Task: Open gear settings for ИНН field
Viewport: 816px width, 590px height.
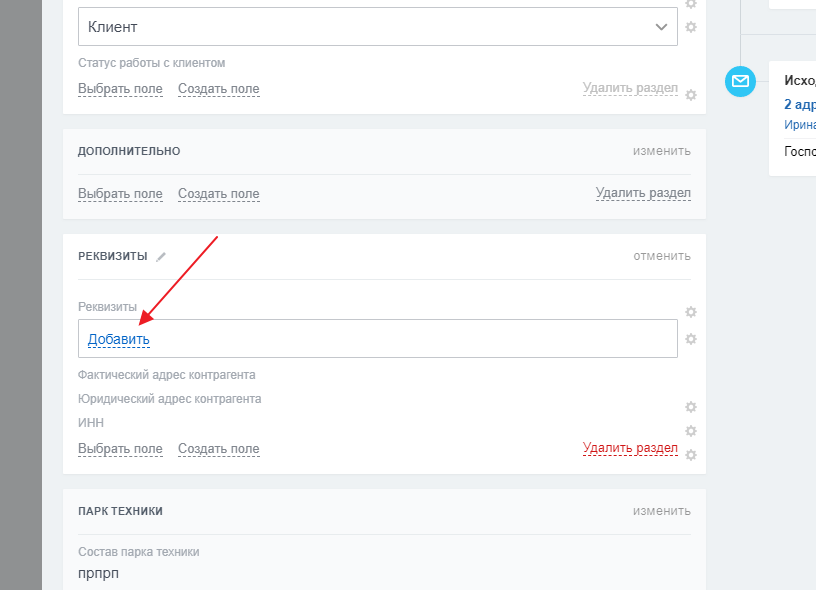Action: click(x=690, y=431)
